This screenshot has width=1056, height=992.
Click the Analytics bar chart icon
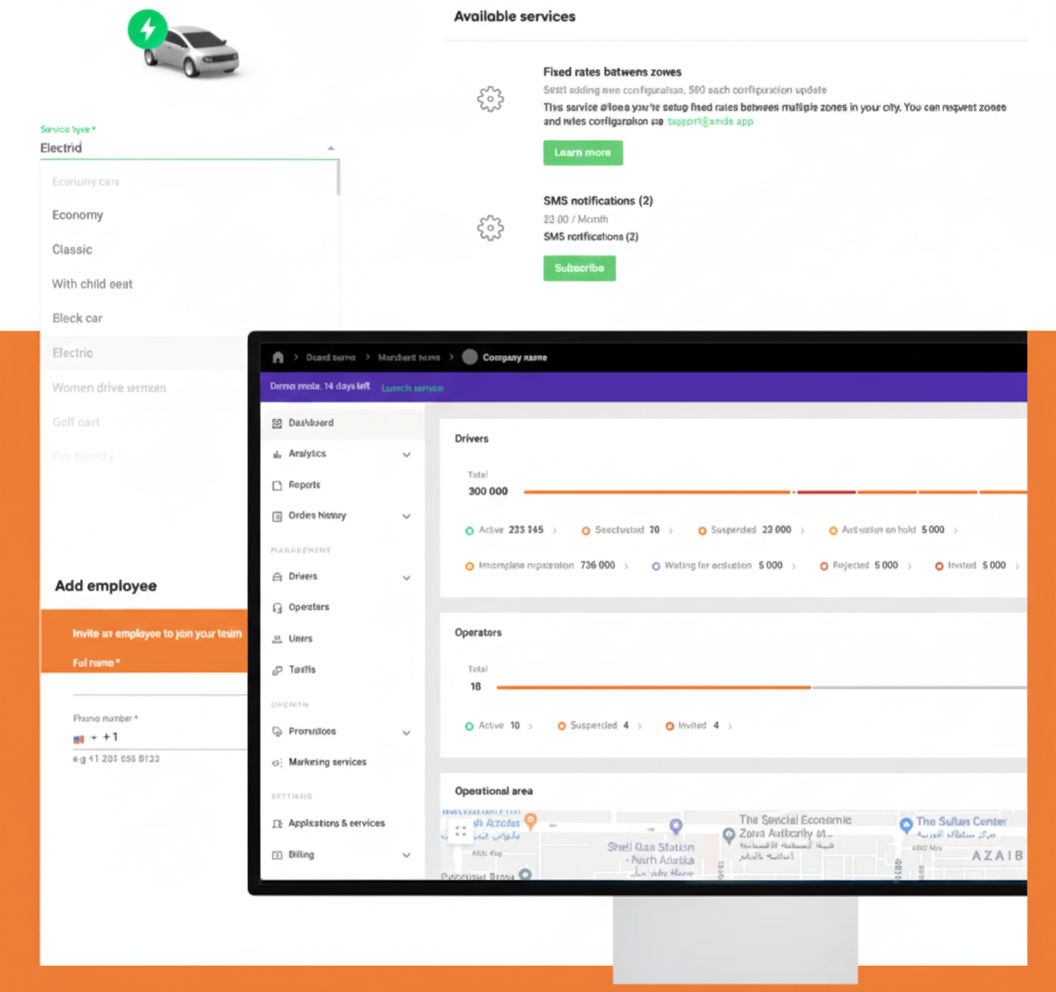(277, 454)
